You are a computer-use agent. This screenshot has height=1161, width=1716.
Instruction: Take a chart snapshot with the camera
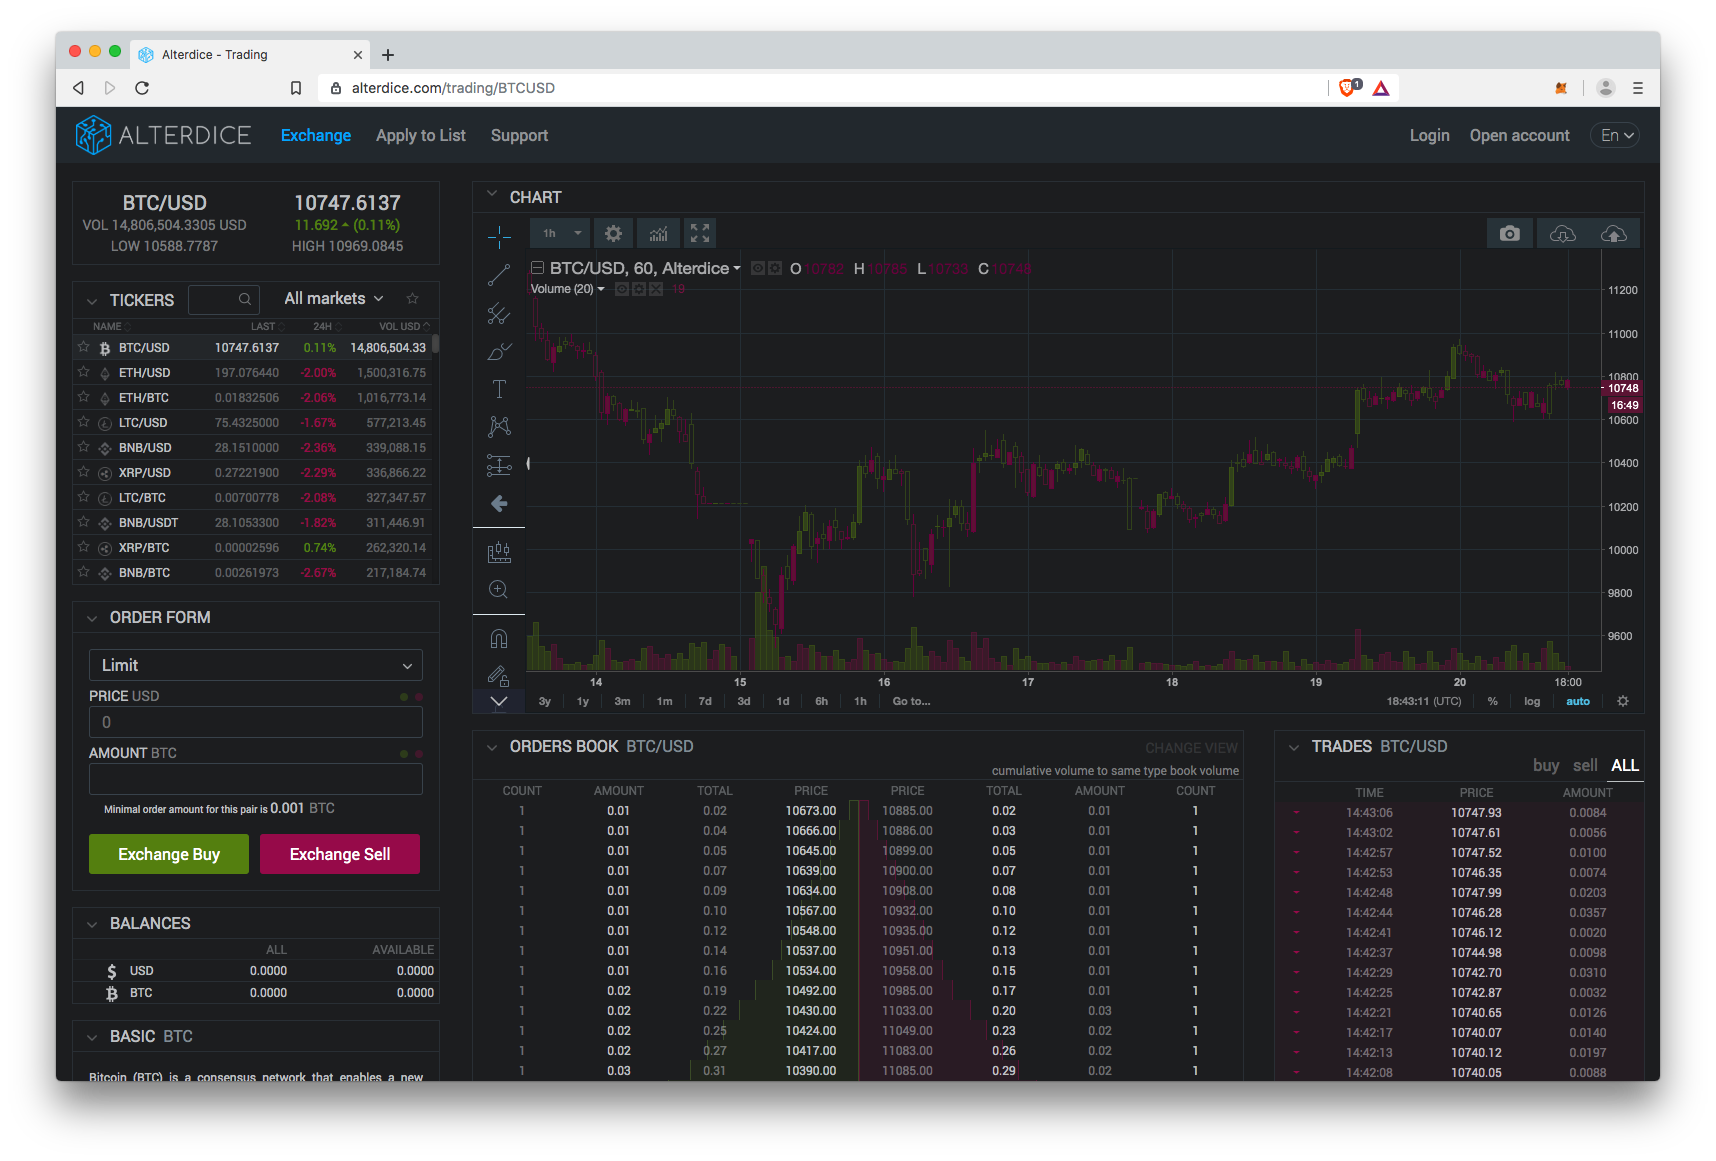(1510, 233)
